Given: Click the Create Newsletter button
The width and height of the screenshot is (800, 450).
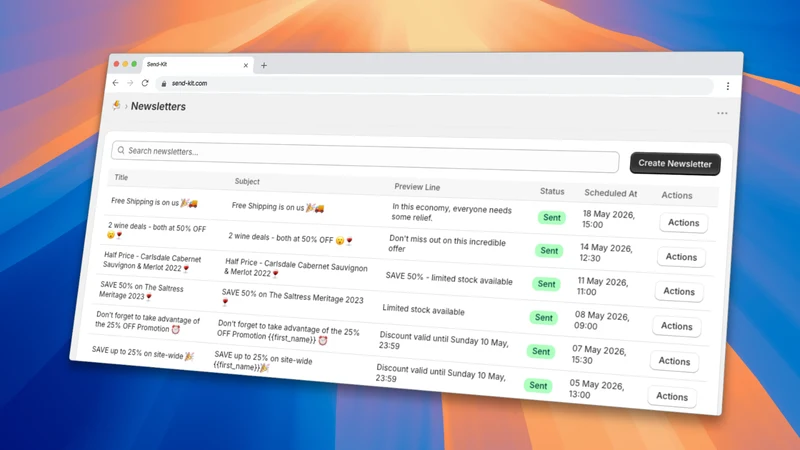Looking at the screenshot, I should pos(675,163).
